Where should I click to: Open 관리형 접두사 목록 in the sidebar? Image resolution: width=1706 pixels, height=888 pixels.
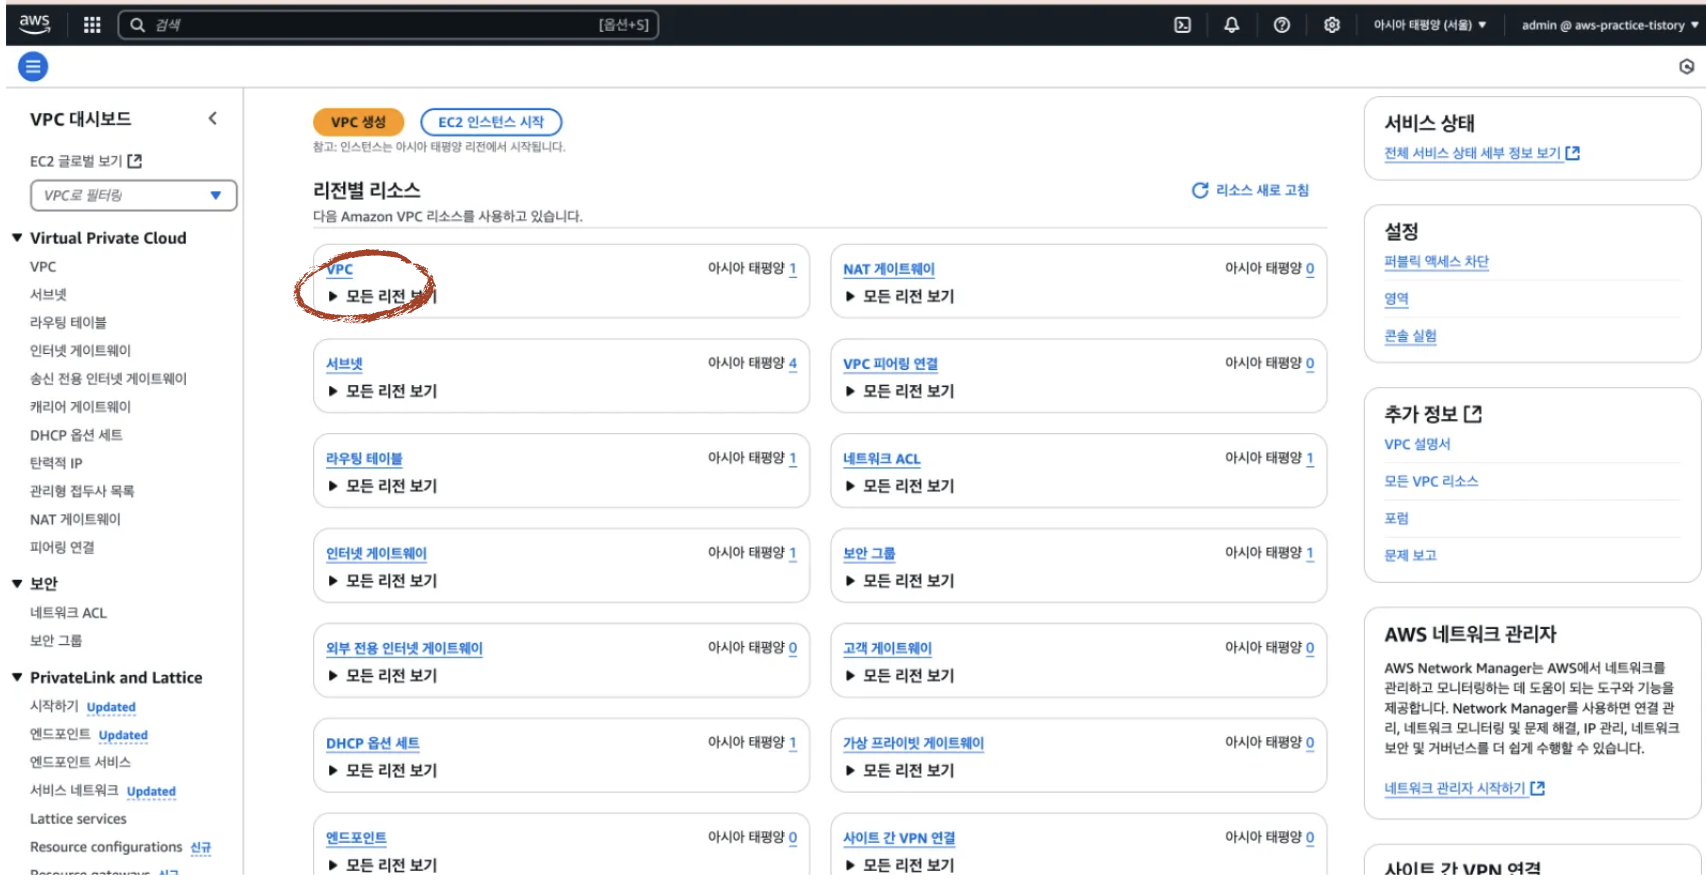[x=82, y=491]
